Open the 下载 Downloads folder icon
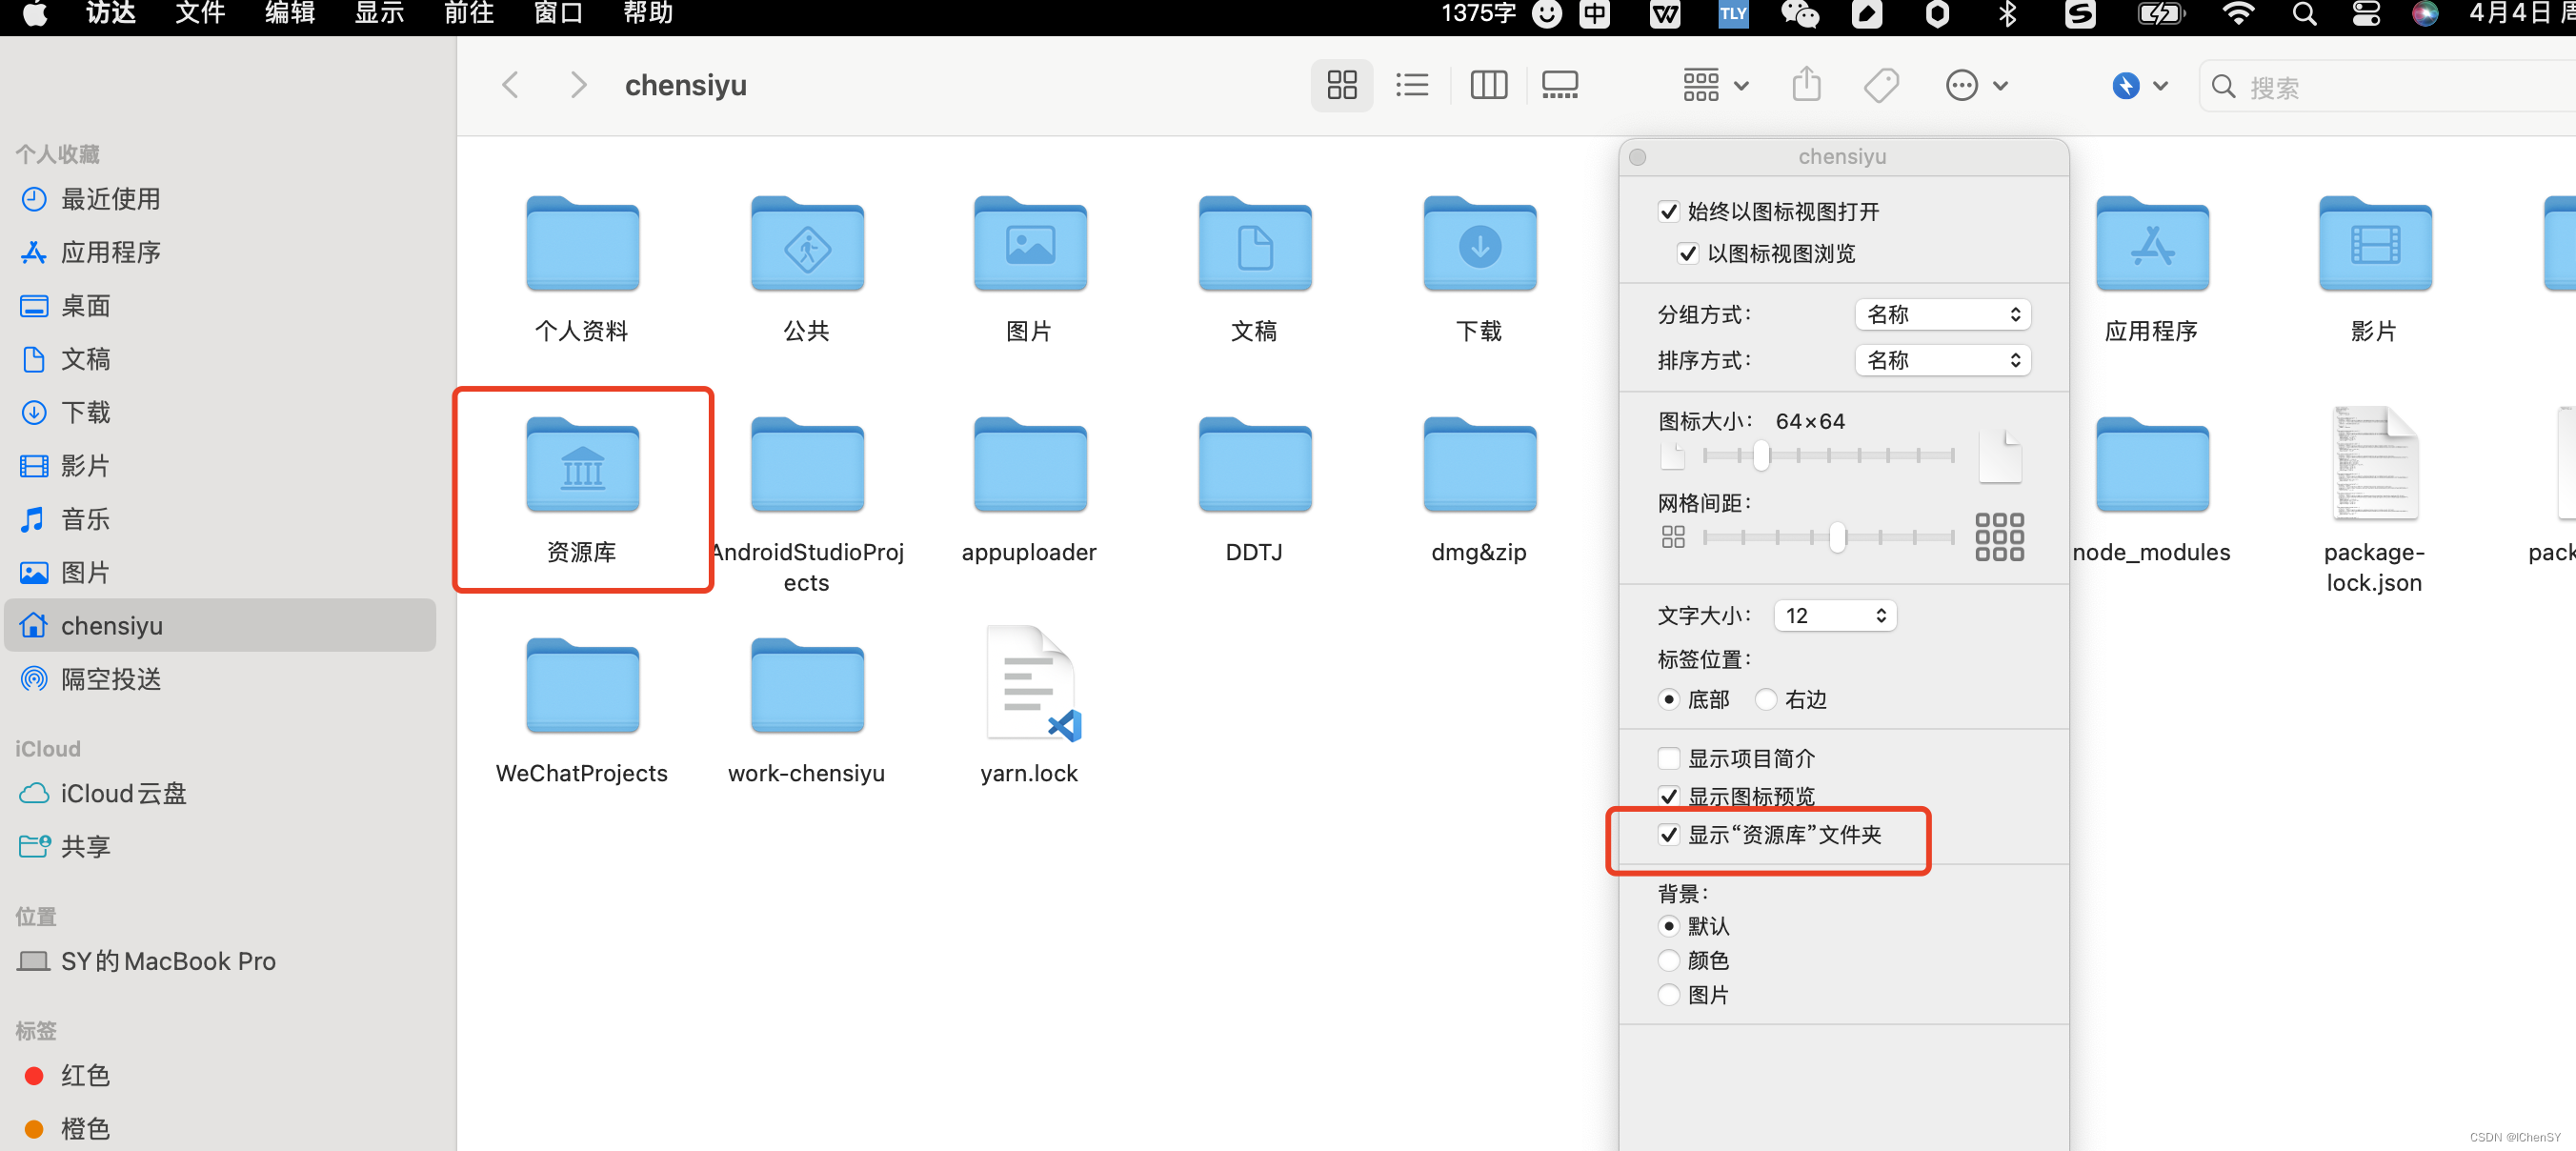Viewport: 2576px width, 1151px height. 1479,246
